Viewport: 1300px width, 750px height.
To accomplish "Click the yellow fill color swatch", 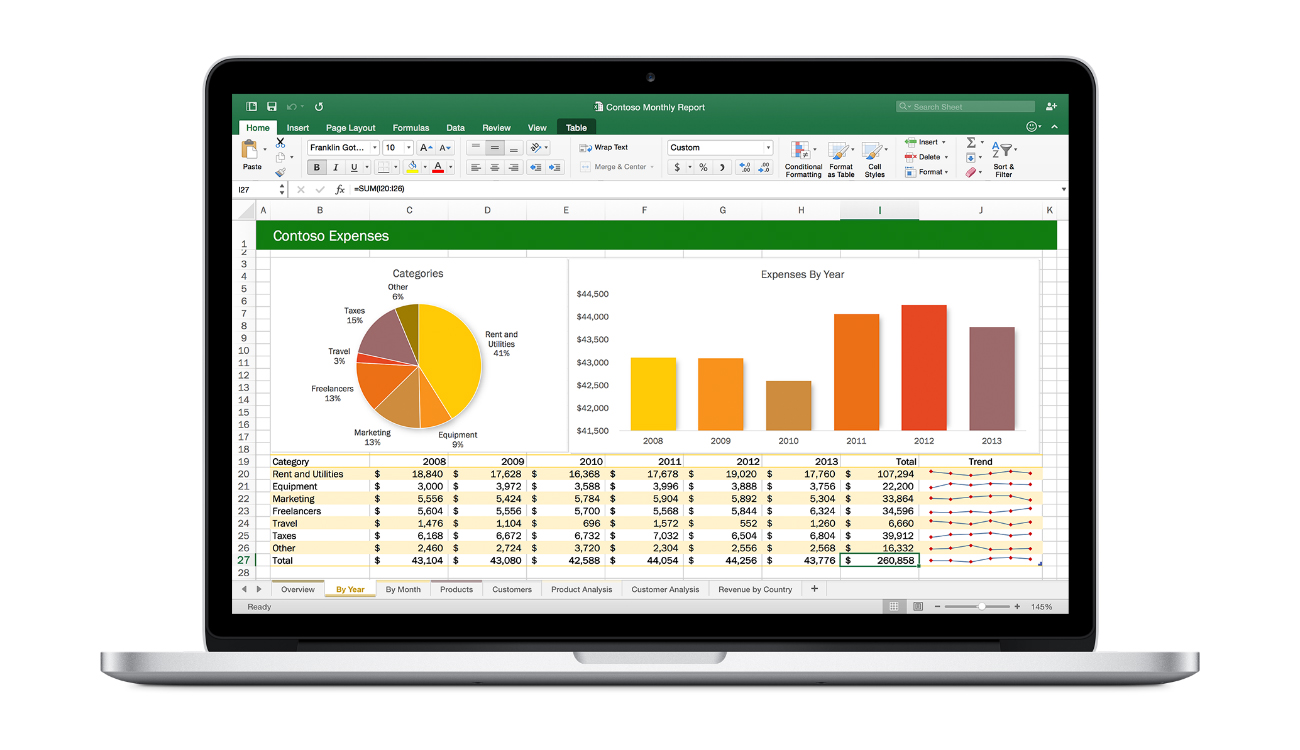I will [x=412, y=167].
